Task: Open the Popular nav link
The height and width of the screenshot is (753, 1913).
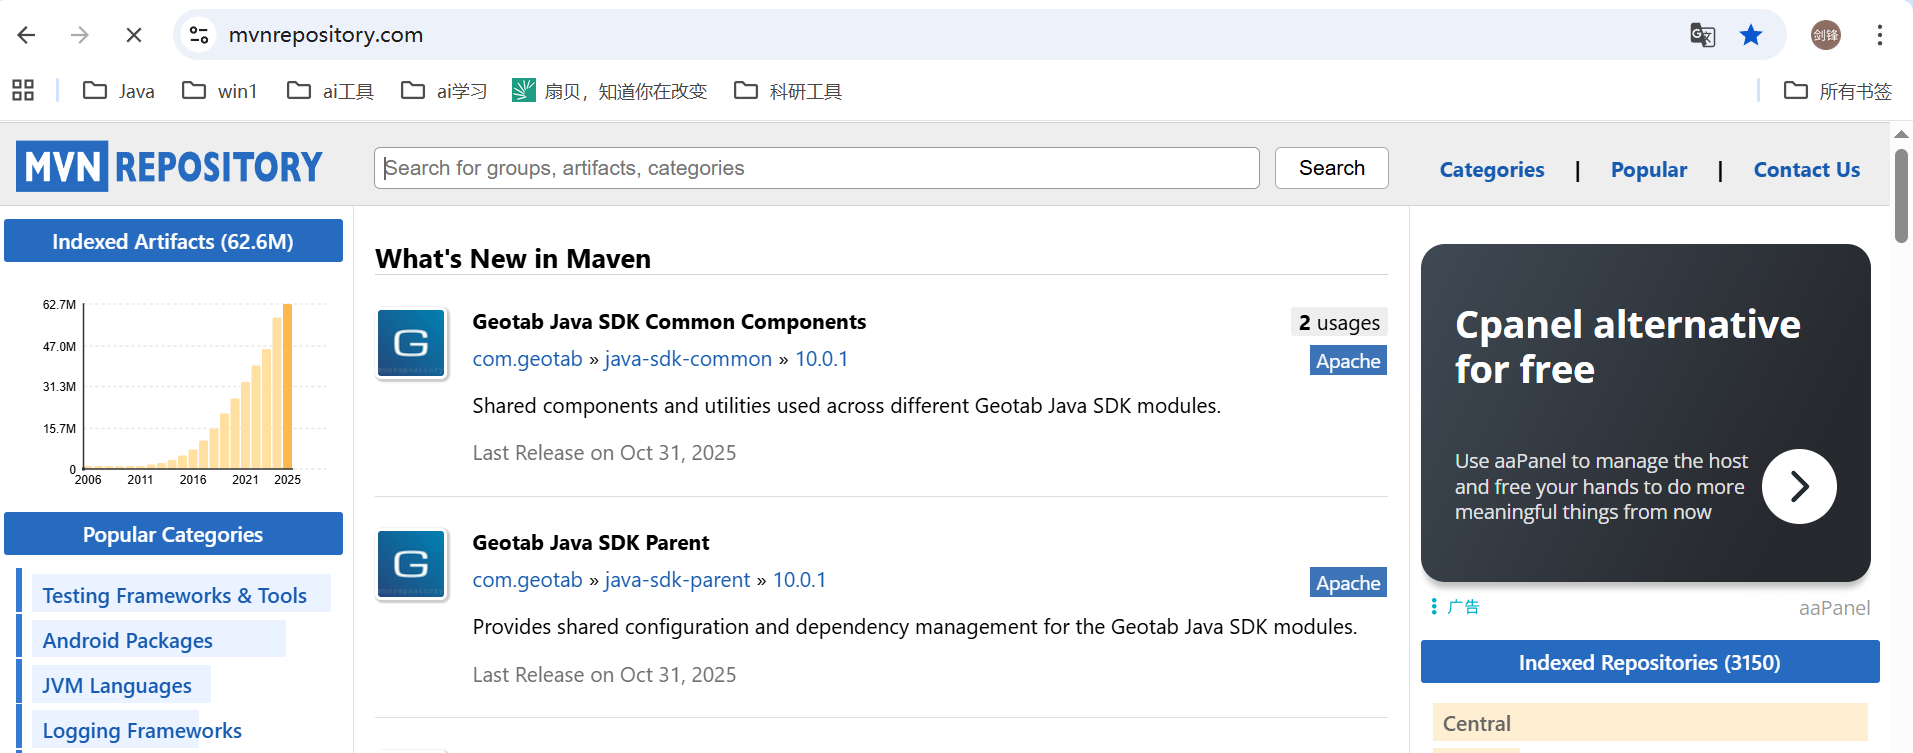Action: coord(1649,170)
